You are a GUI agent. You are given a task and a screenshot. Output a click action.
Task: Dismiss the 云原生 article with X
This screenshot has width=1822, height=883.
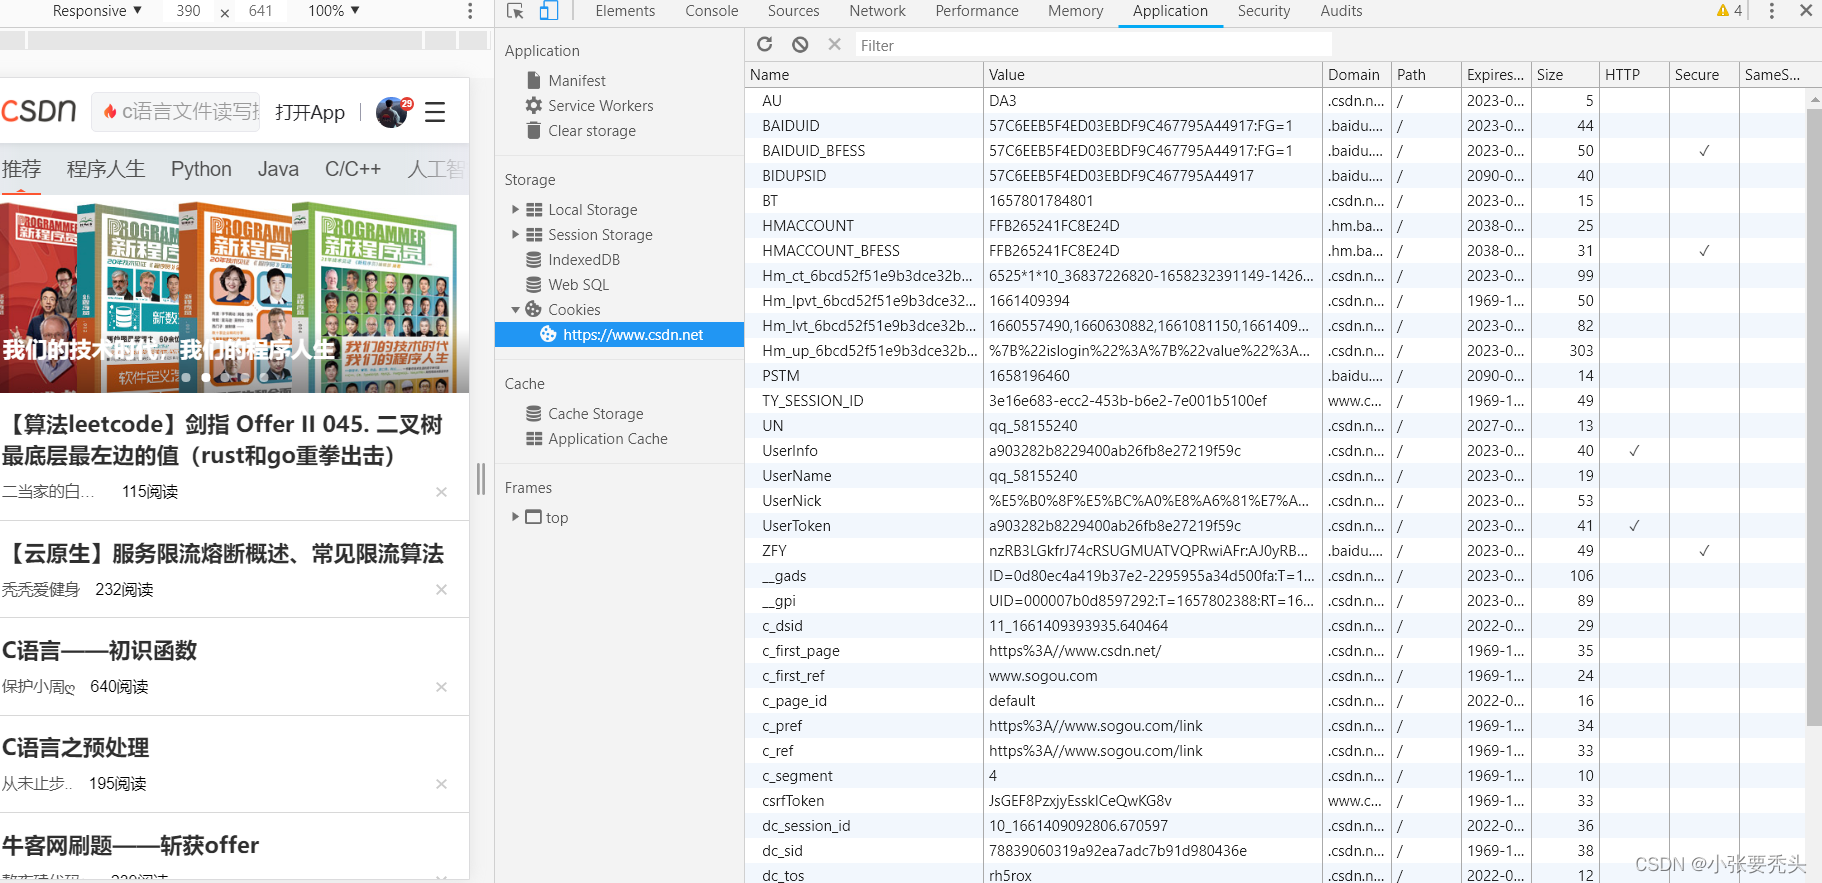point(441,590)
